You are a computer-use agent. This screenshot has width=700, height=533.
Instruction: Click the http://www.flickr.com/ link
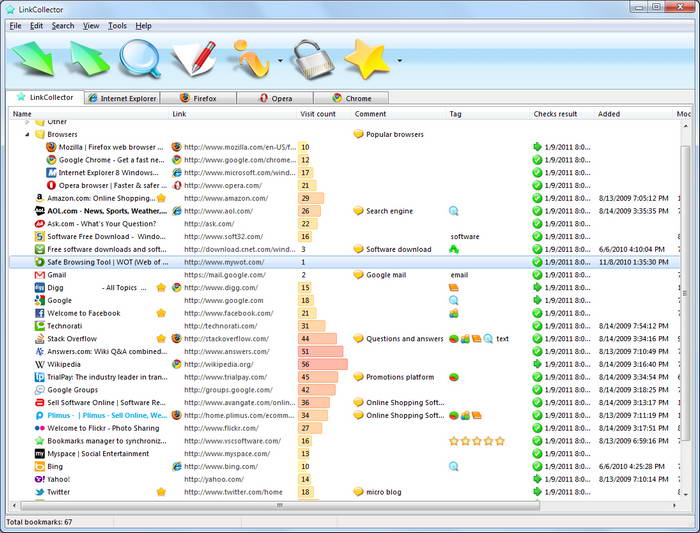pyautogui.click(x=221, y=428)
